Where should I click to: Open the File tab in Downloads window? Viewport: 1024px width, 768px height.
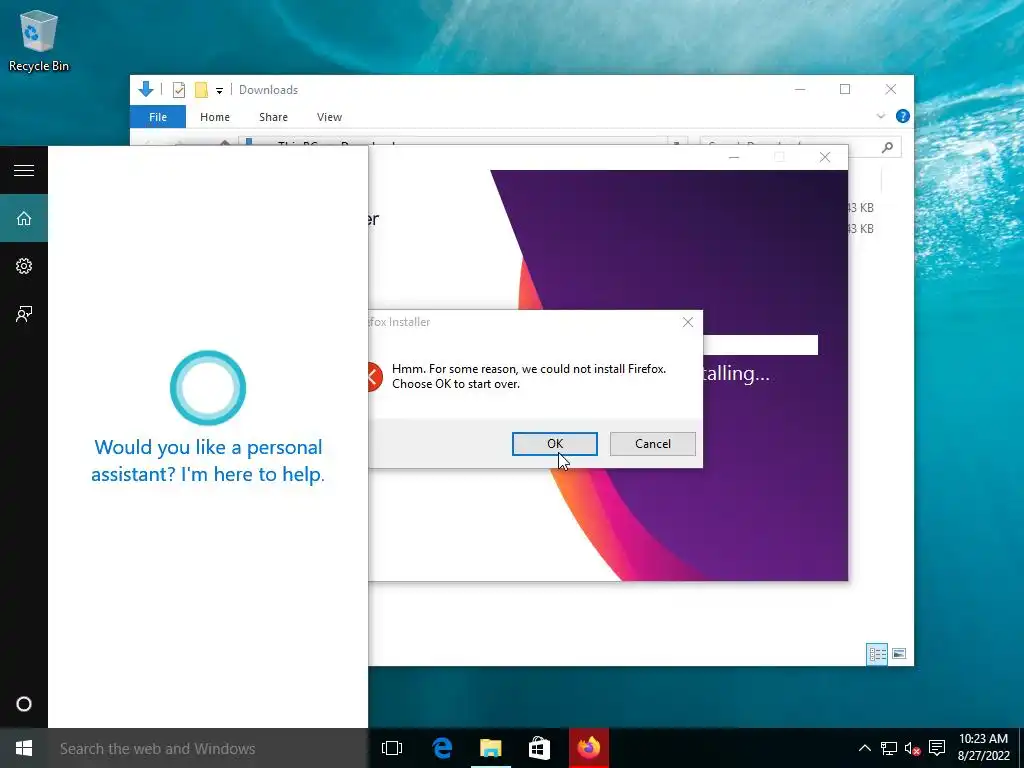158,117
